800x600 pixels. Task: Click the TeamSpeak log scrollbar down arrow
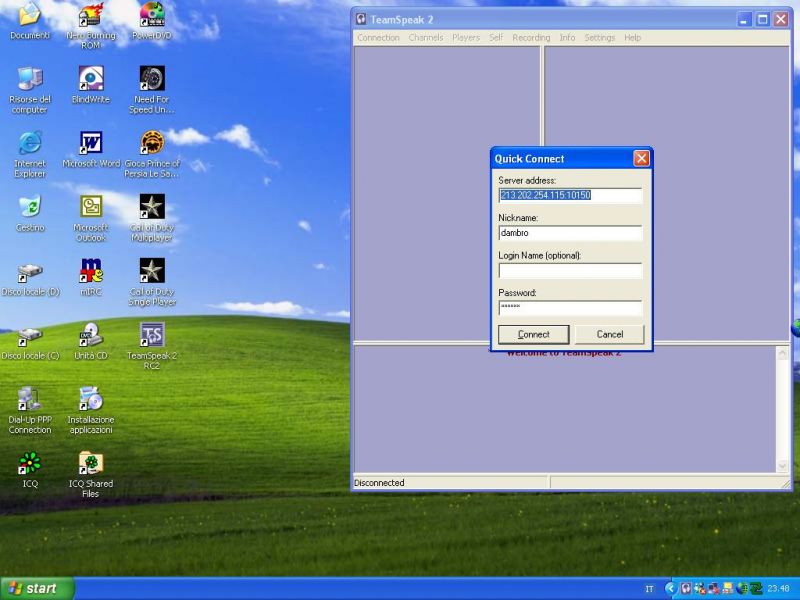783,466
